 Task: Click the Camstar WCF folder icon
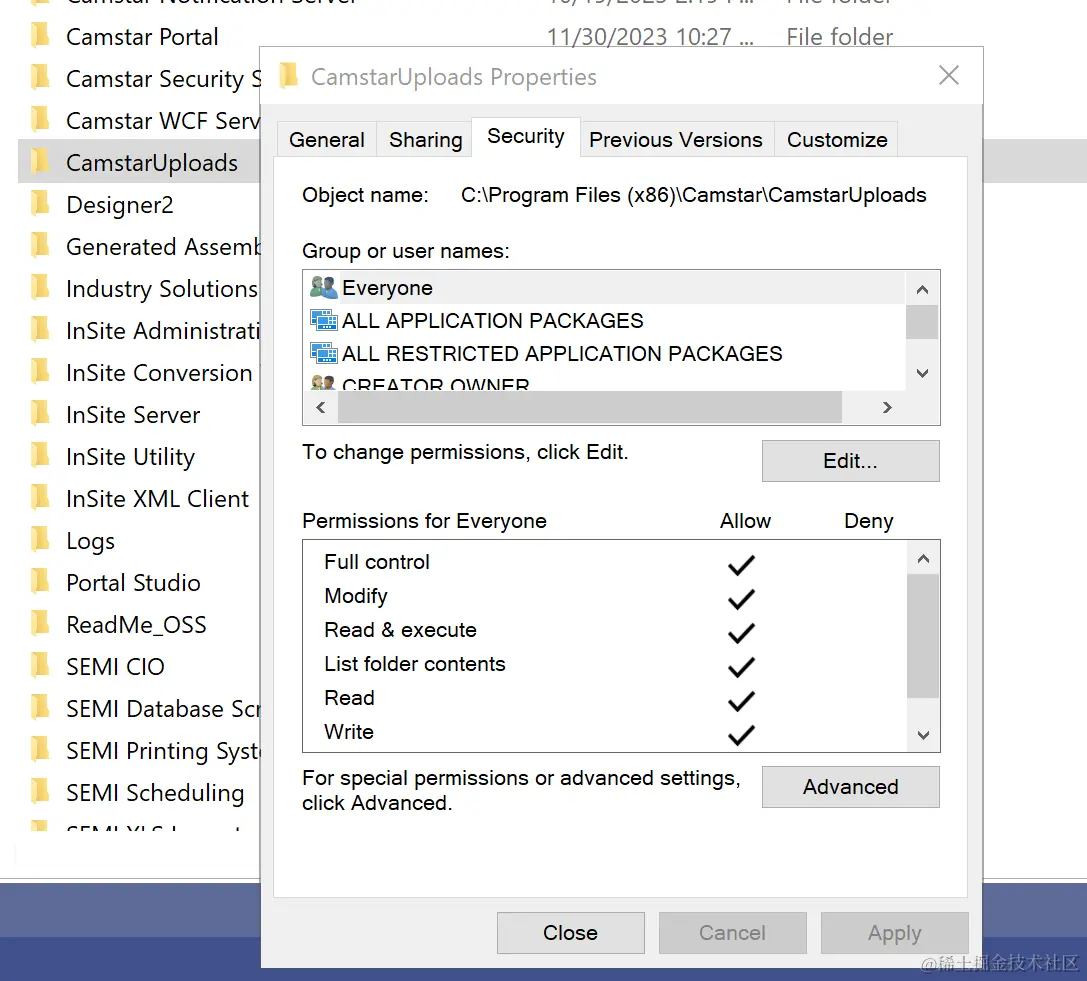click(41, 119)
